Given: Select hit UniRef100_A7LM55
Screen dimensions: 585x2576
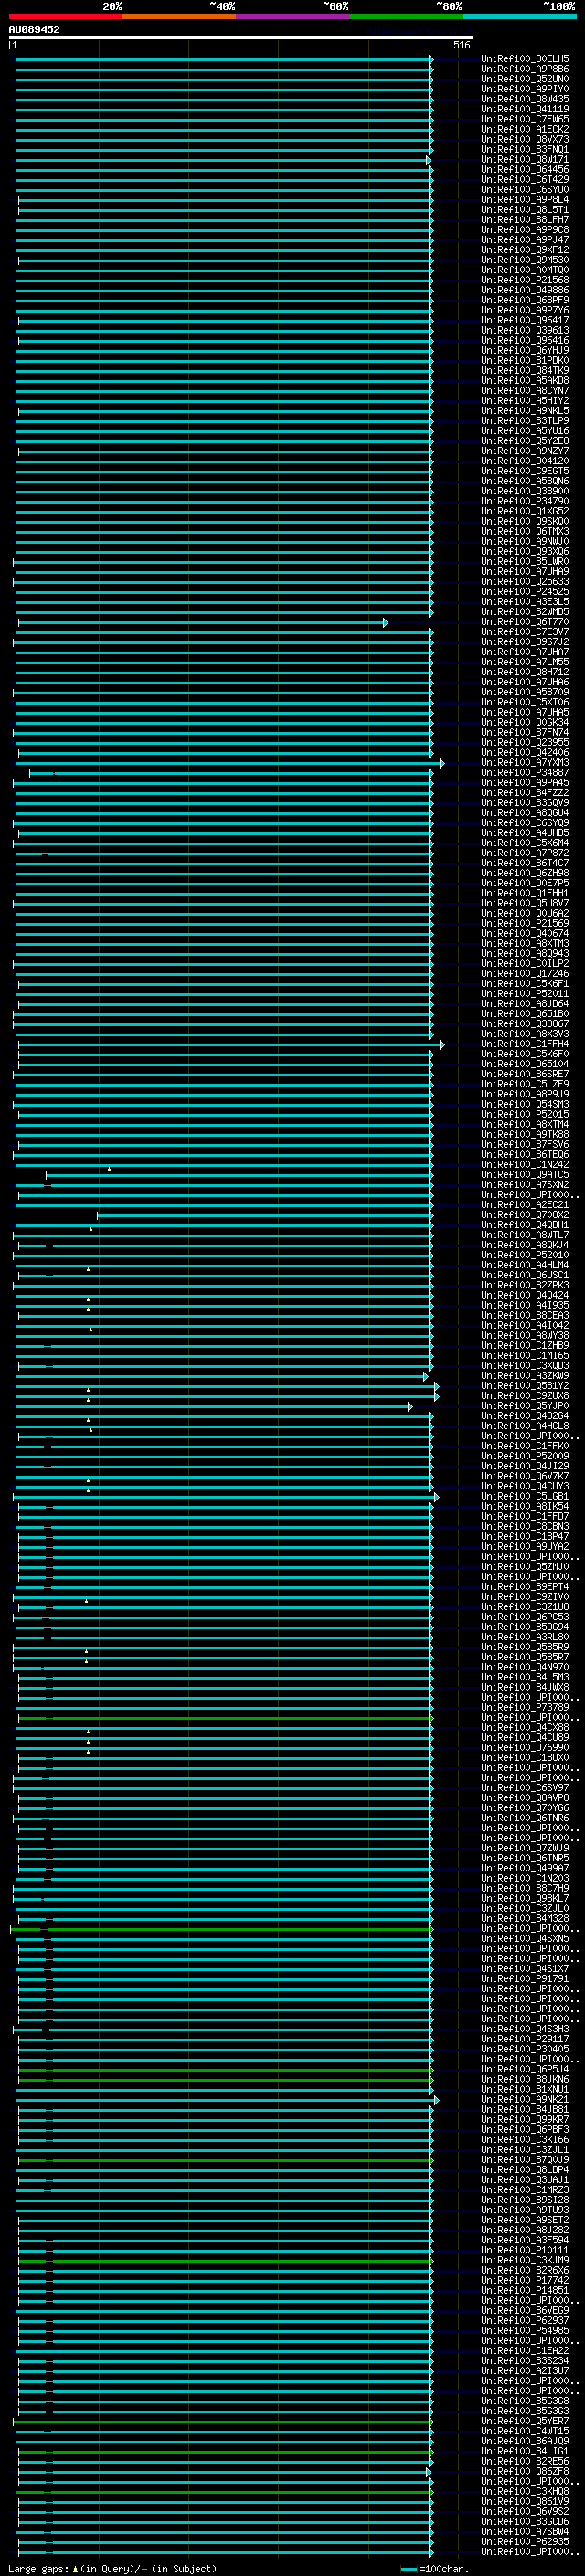Looking at the screenshot, I should click(x=525, y=663).
